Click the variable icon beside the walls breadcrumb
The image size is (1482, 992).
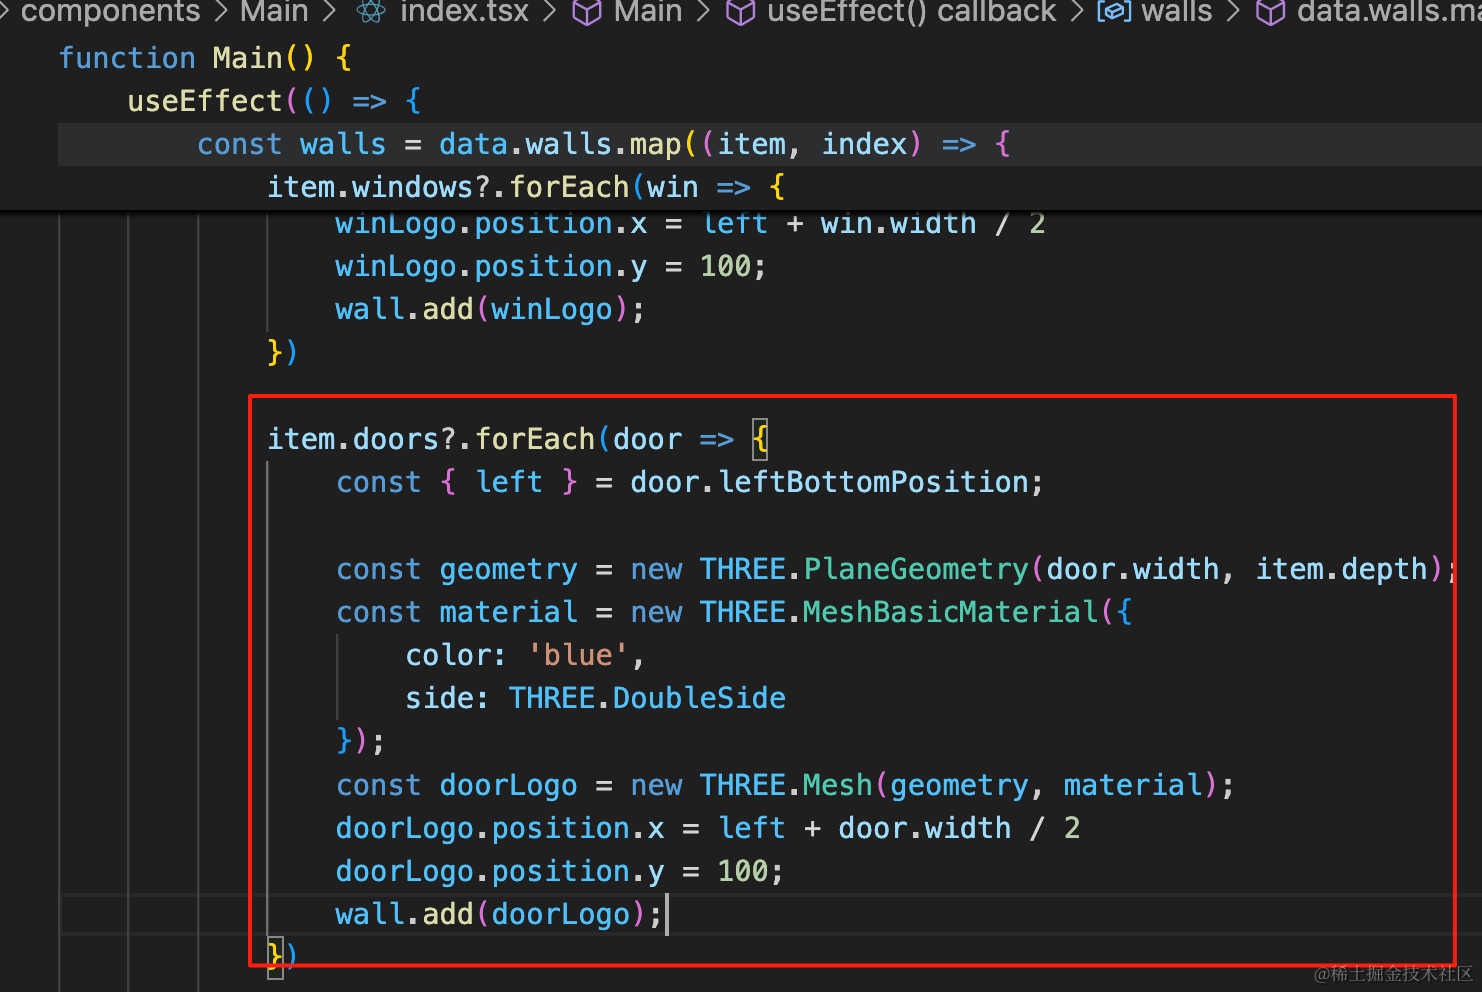tap(1114, 12)
